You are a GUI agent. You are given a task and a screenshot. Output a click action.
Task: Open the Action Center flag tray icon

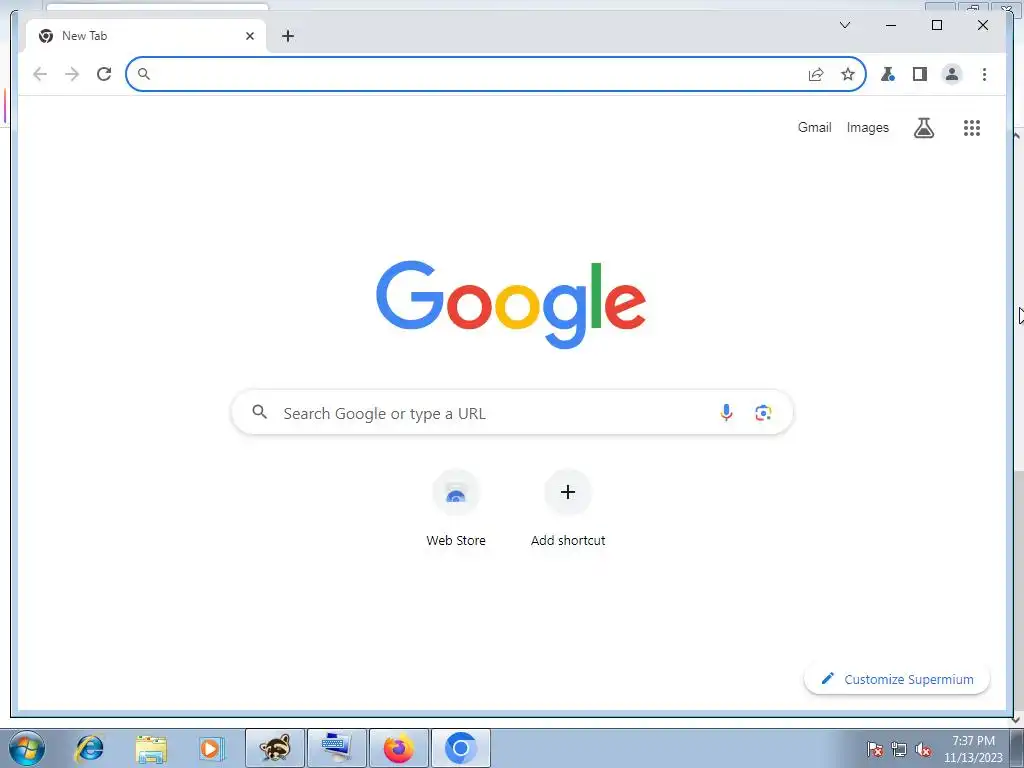tap(875, 750)
